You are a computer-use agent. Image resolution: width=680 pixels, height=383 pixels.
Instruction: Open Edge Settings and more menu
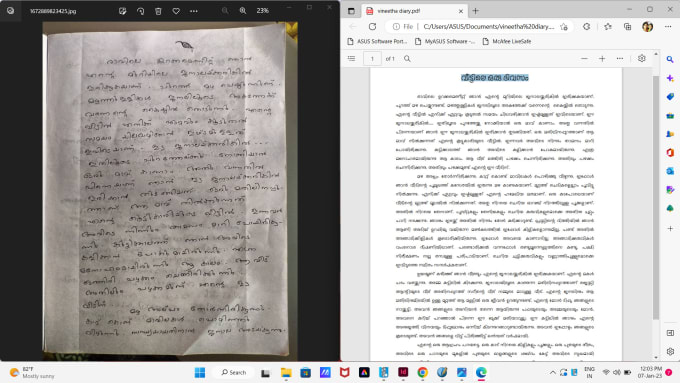(668, 26)
